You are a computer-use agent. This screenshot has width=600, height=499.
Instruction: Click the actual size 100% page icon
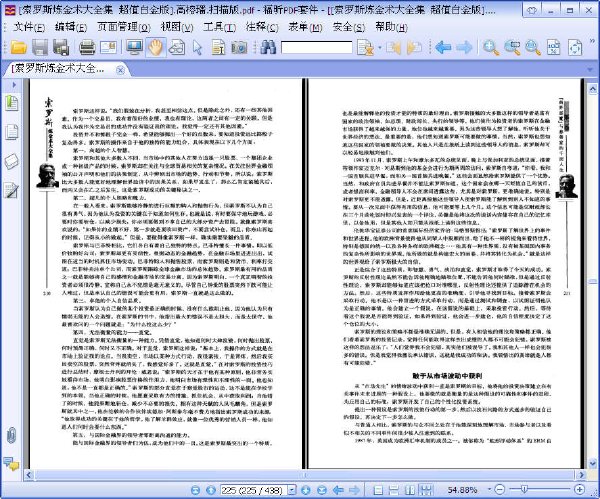(553, 48)
